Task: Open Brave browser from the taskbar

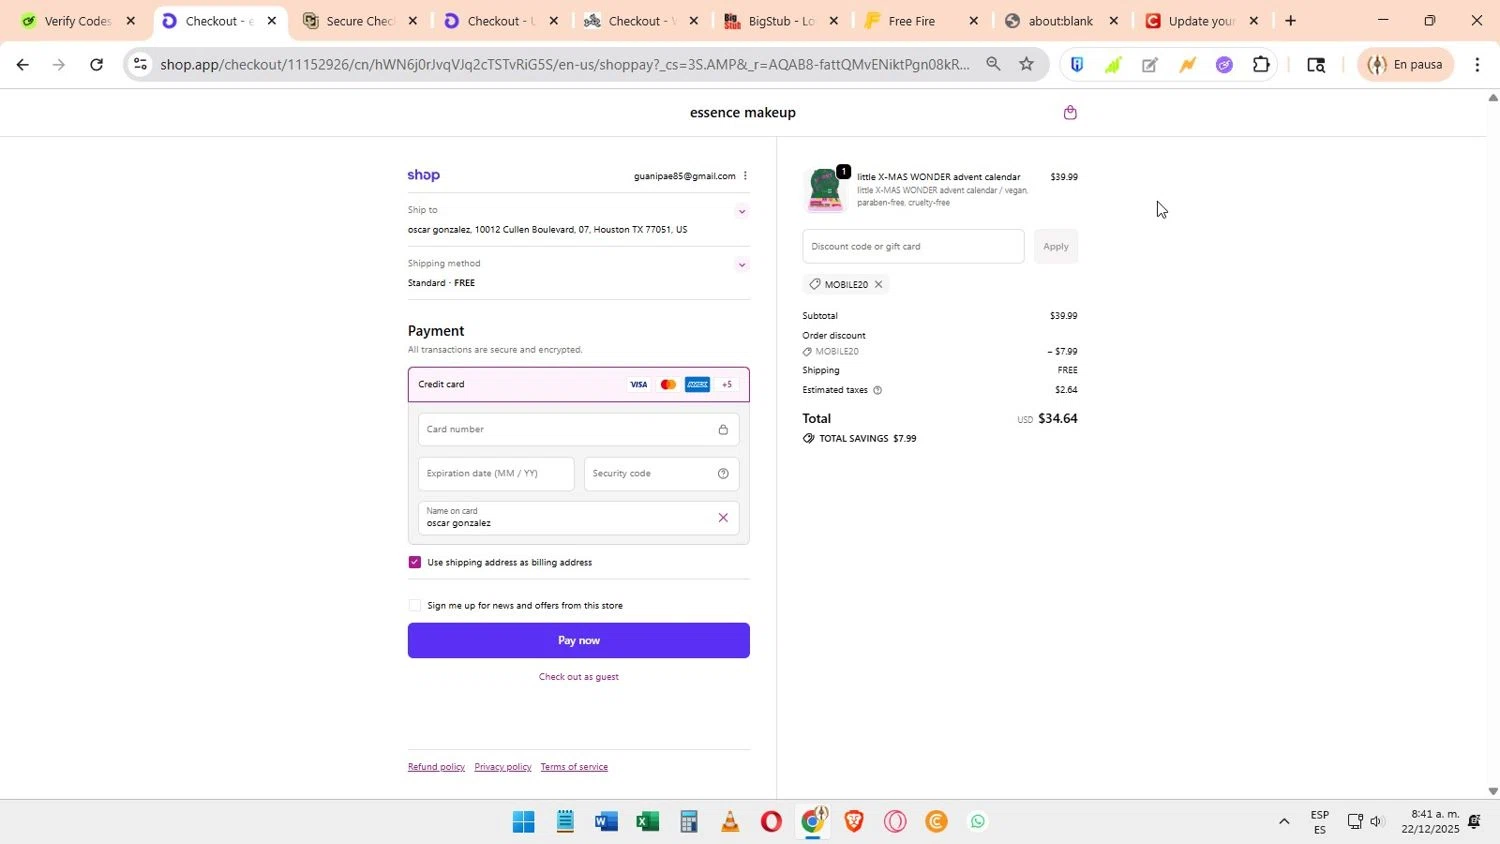Action: point(854,822)
